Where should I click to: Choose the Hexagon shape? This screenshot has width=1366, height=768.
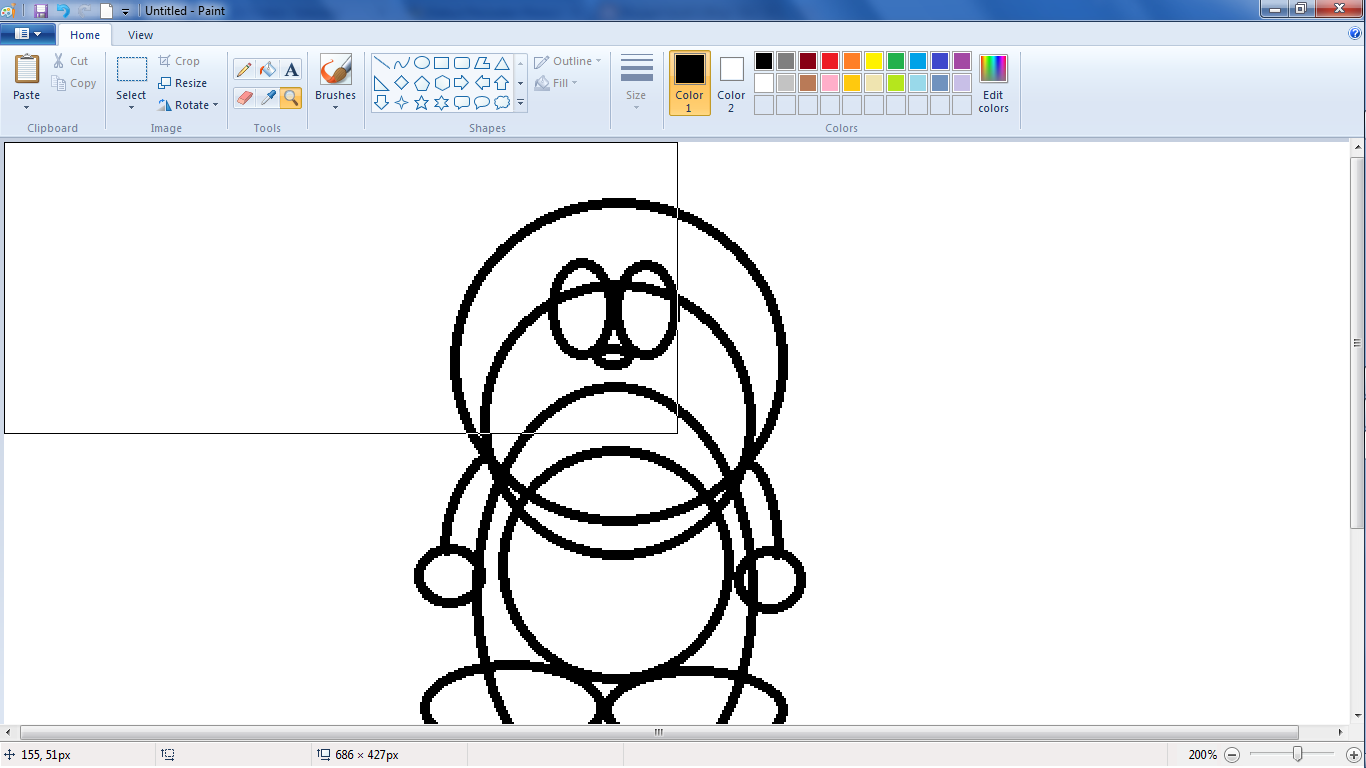pyautogui.click(x=441, y=83)
